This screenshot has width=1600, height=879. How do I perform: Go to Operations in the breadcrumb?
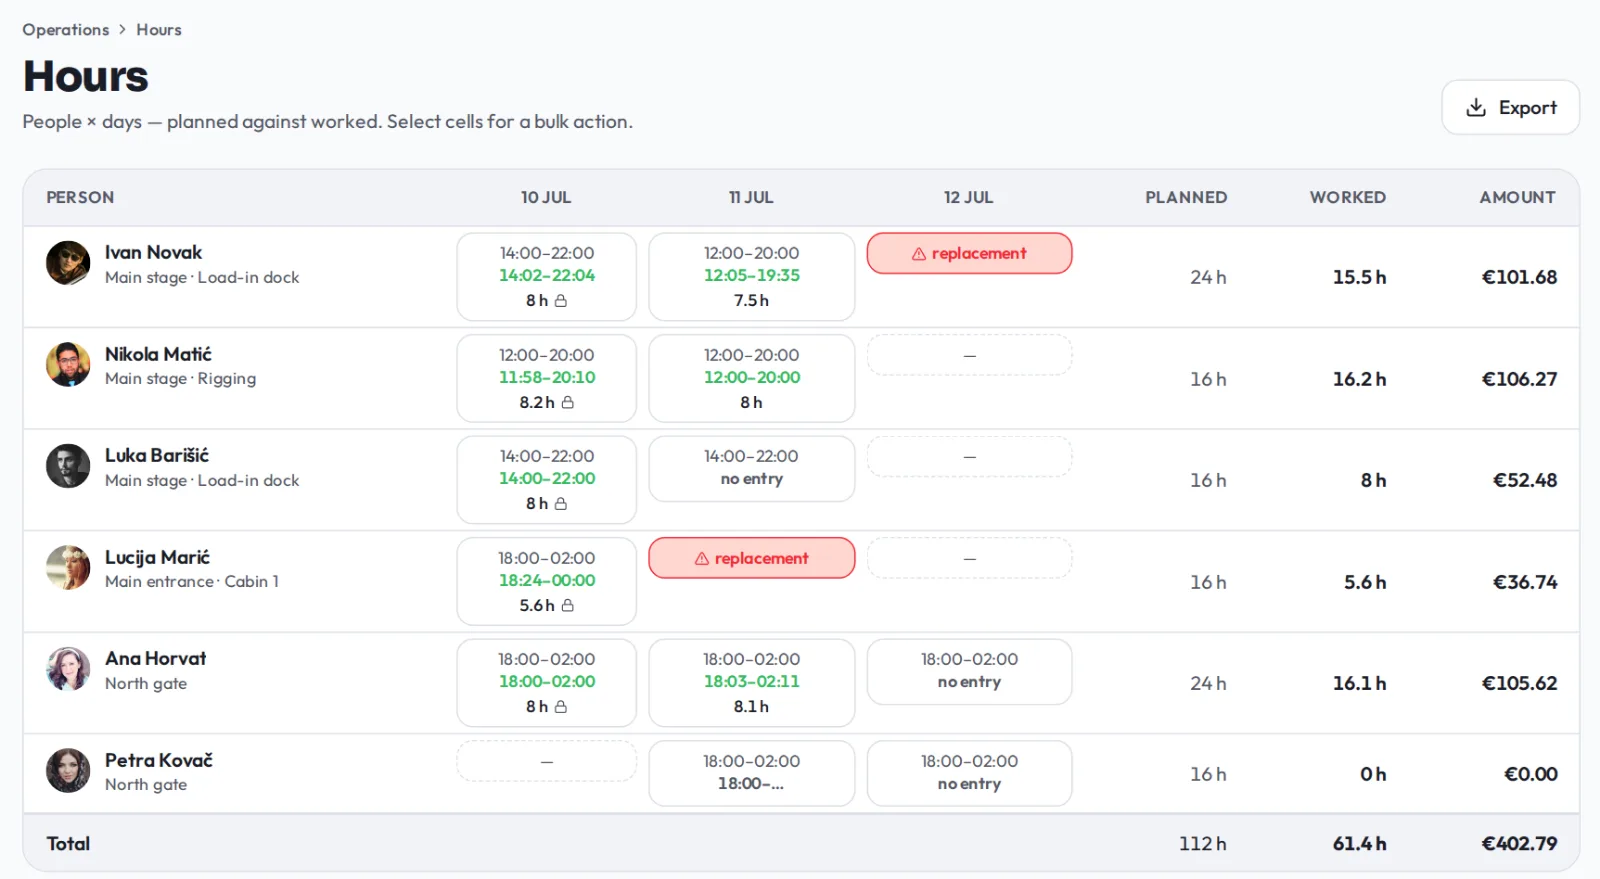click(x=66, y=30)
